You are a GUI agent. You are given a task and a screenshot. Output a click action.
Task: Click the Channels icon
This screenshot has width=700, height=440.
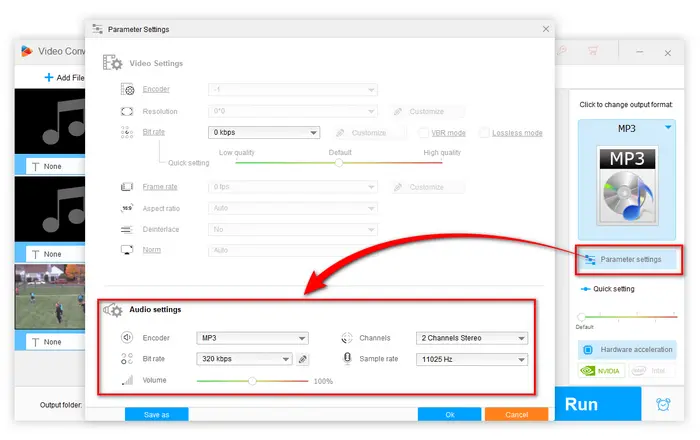[347, 338]
